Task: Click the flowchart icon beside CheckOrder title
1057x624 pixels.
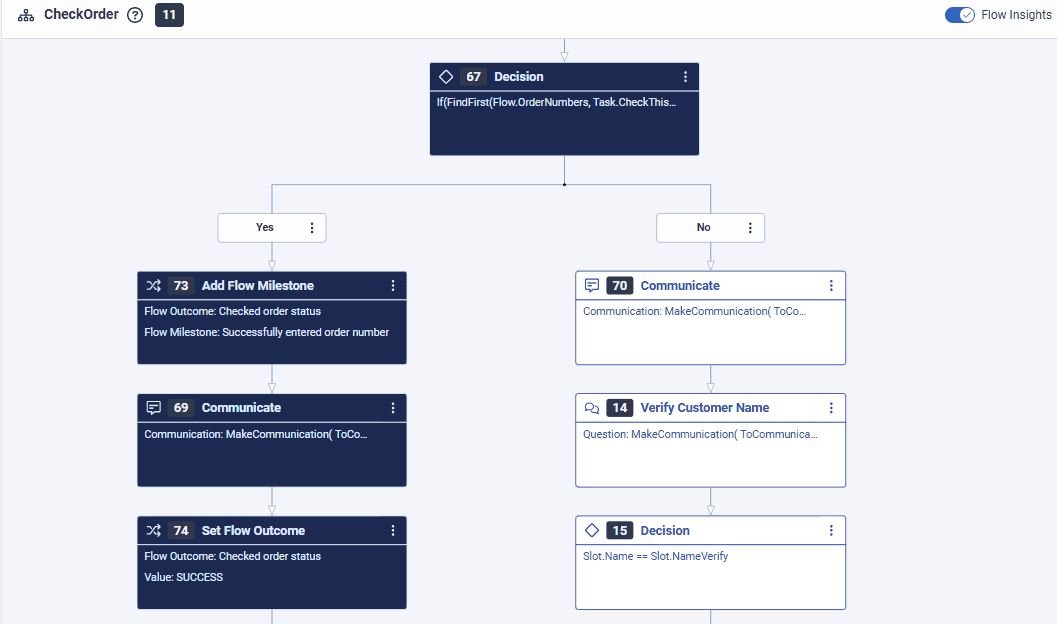Action: point(25,15)
